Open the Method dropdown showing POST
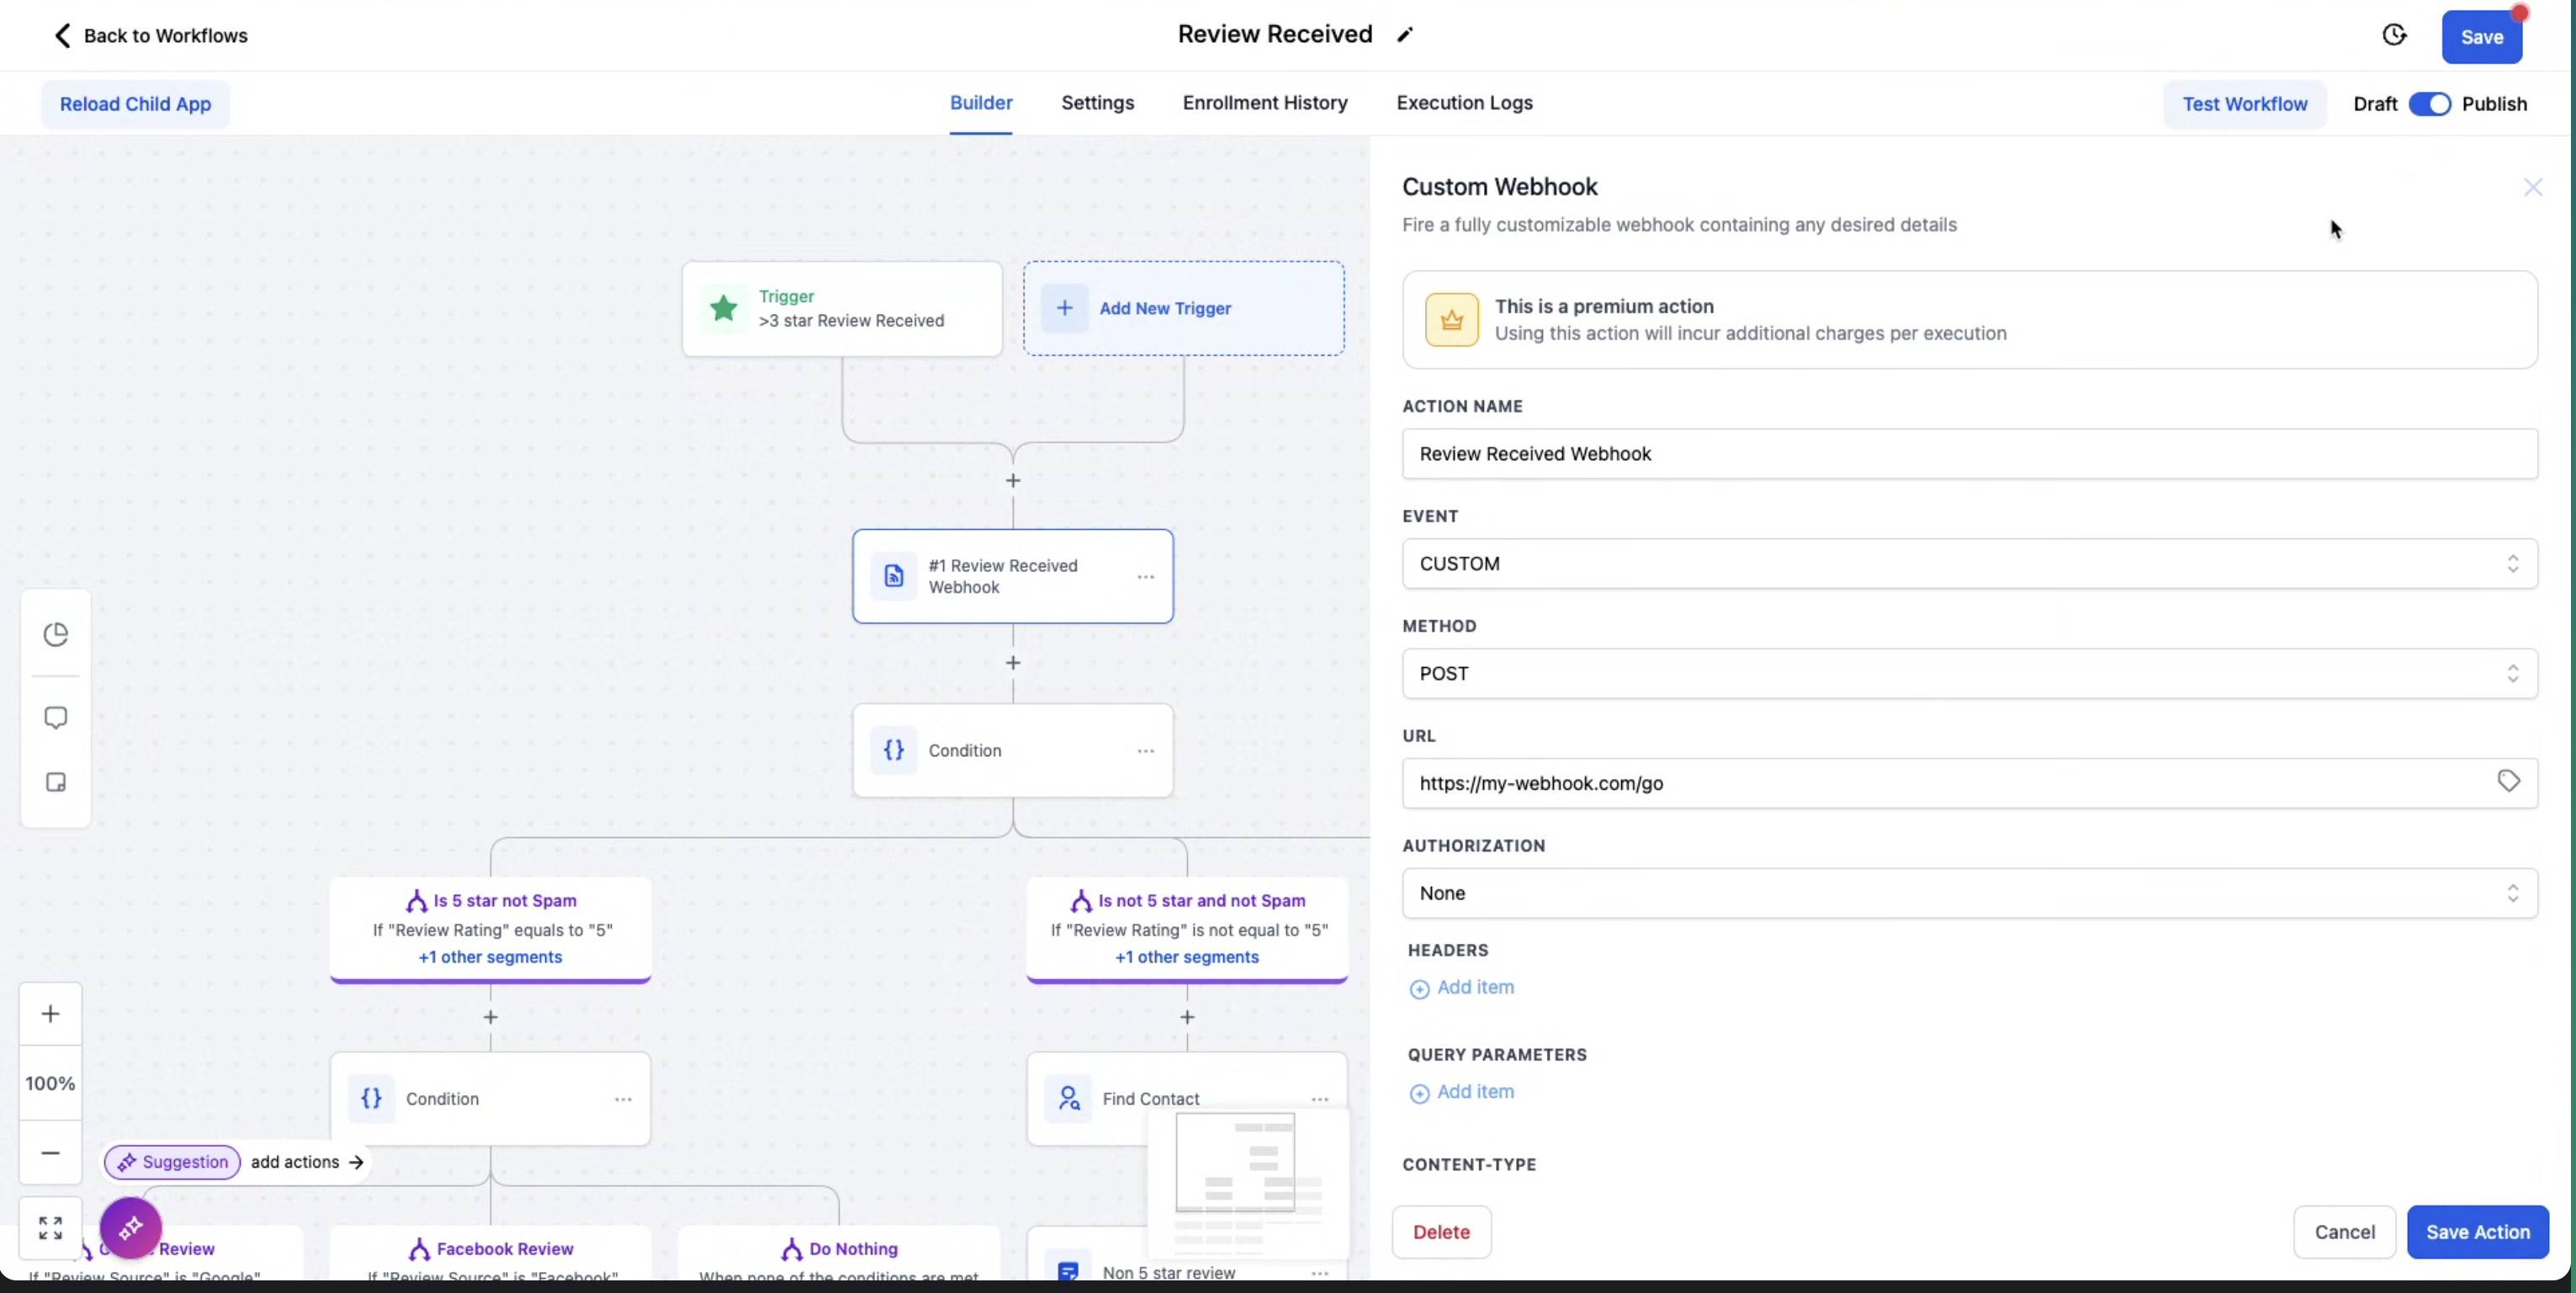Screen dimensions: 2576x1293 click(1969, 674)
